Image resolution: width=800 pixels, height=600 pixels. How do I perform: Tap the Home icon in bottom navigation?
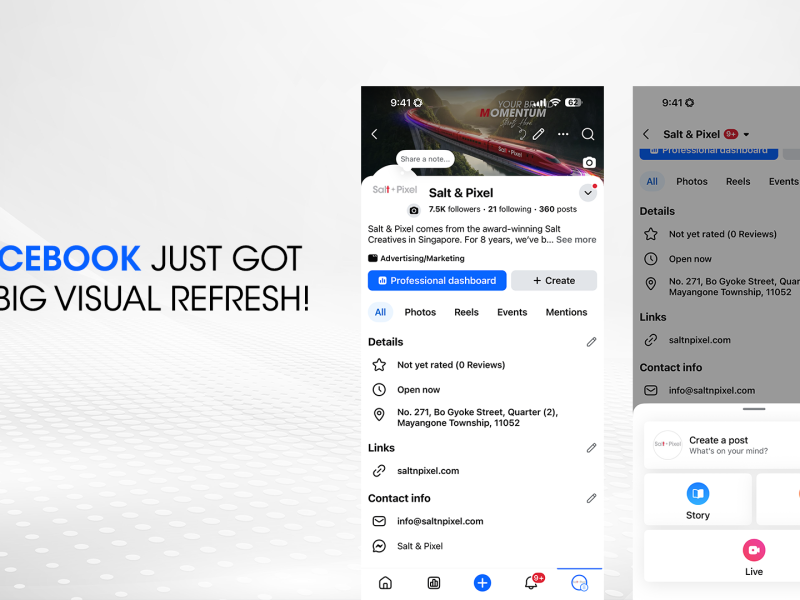coord(385,583)
